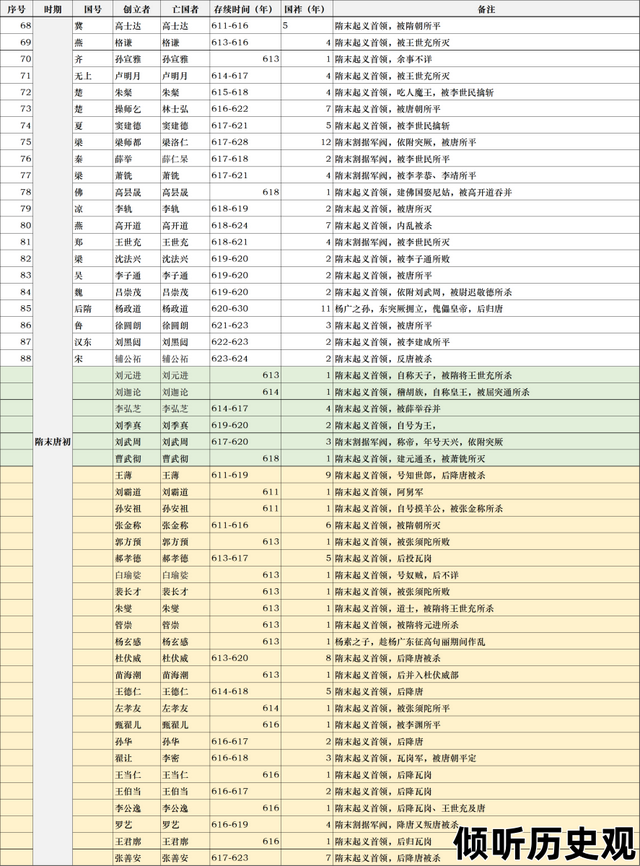Viewport: 640px width, 866px height.
Task: Click the 617-623 duration cell
Action: click(x=245, y=858)
